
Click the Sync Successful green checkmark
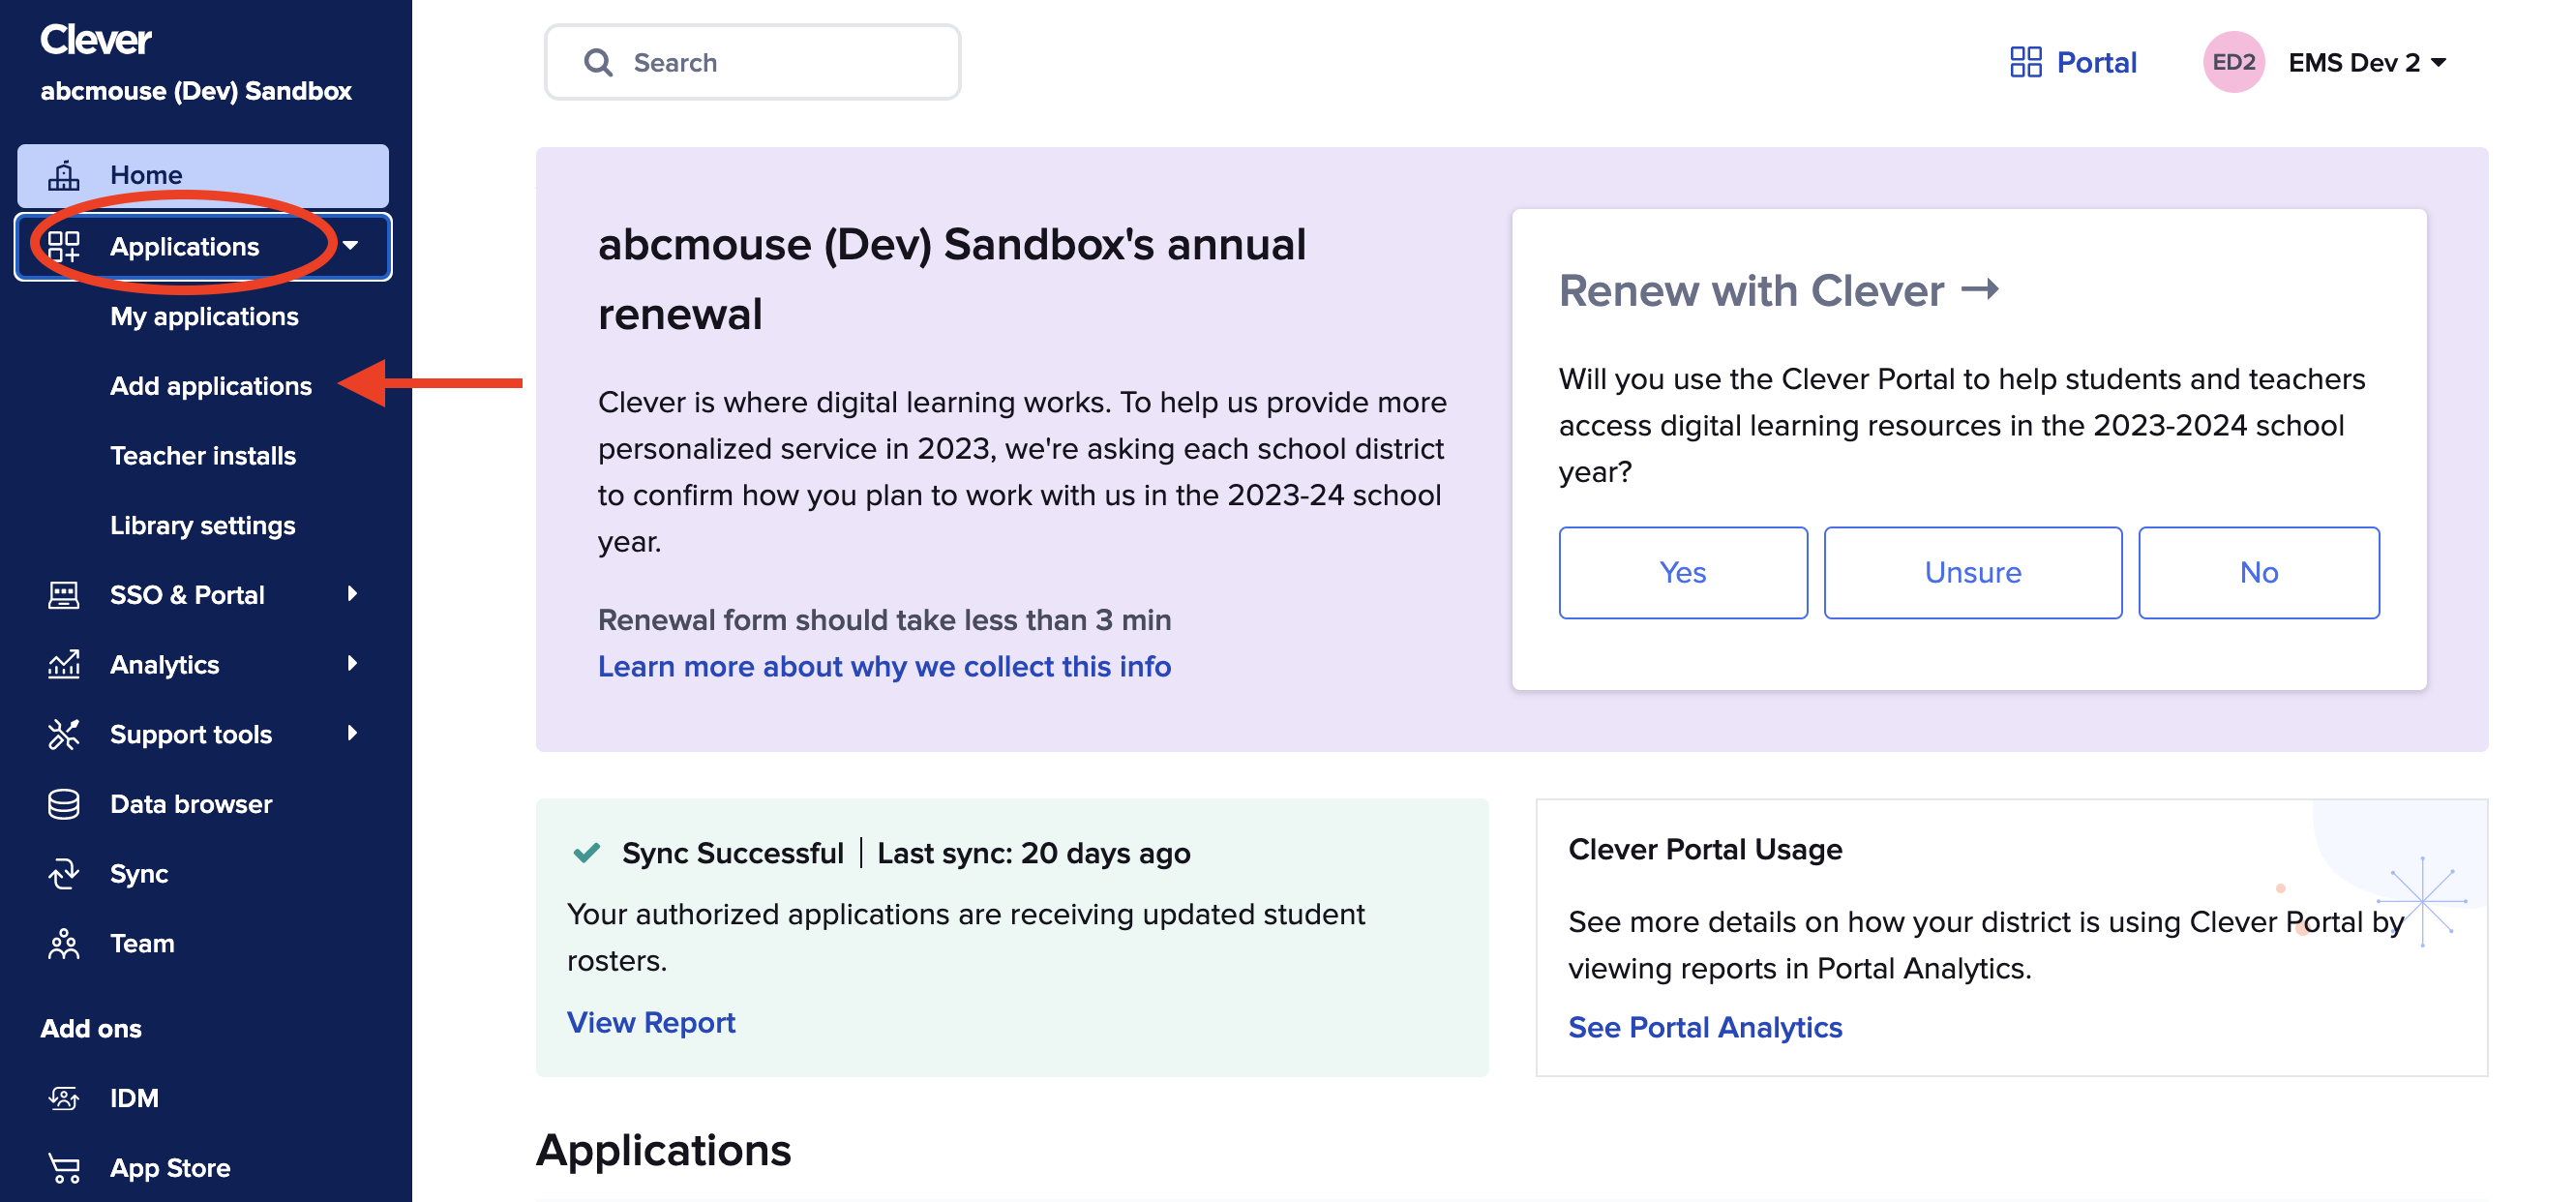click(x=587, y=852)
